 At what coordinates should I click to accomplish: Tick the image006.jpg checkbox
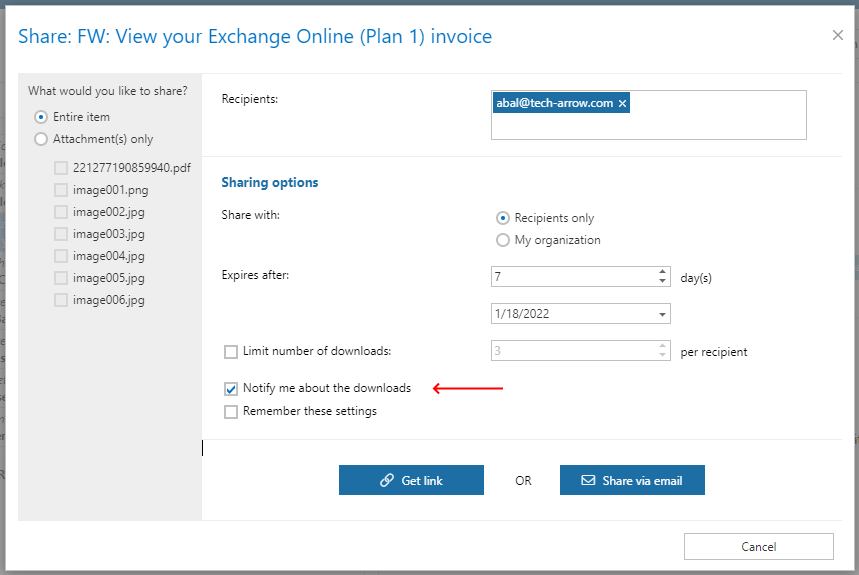point(61,300)
